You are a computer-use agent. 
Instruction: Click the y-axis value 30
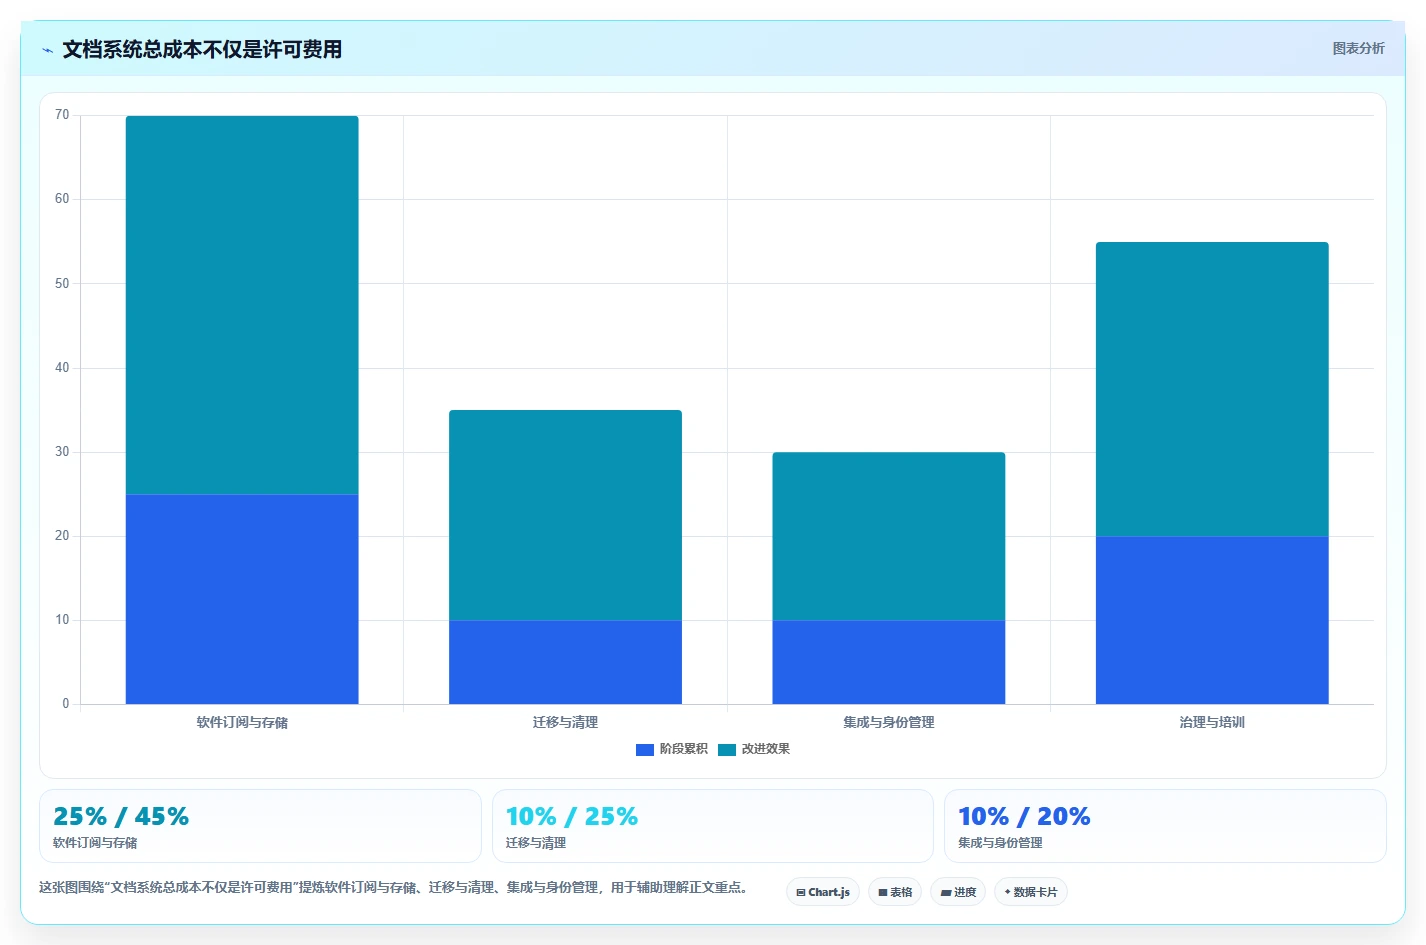click(62, 452)
